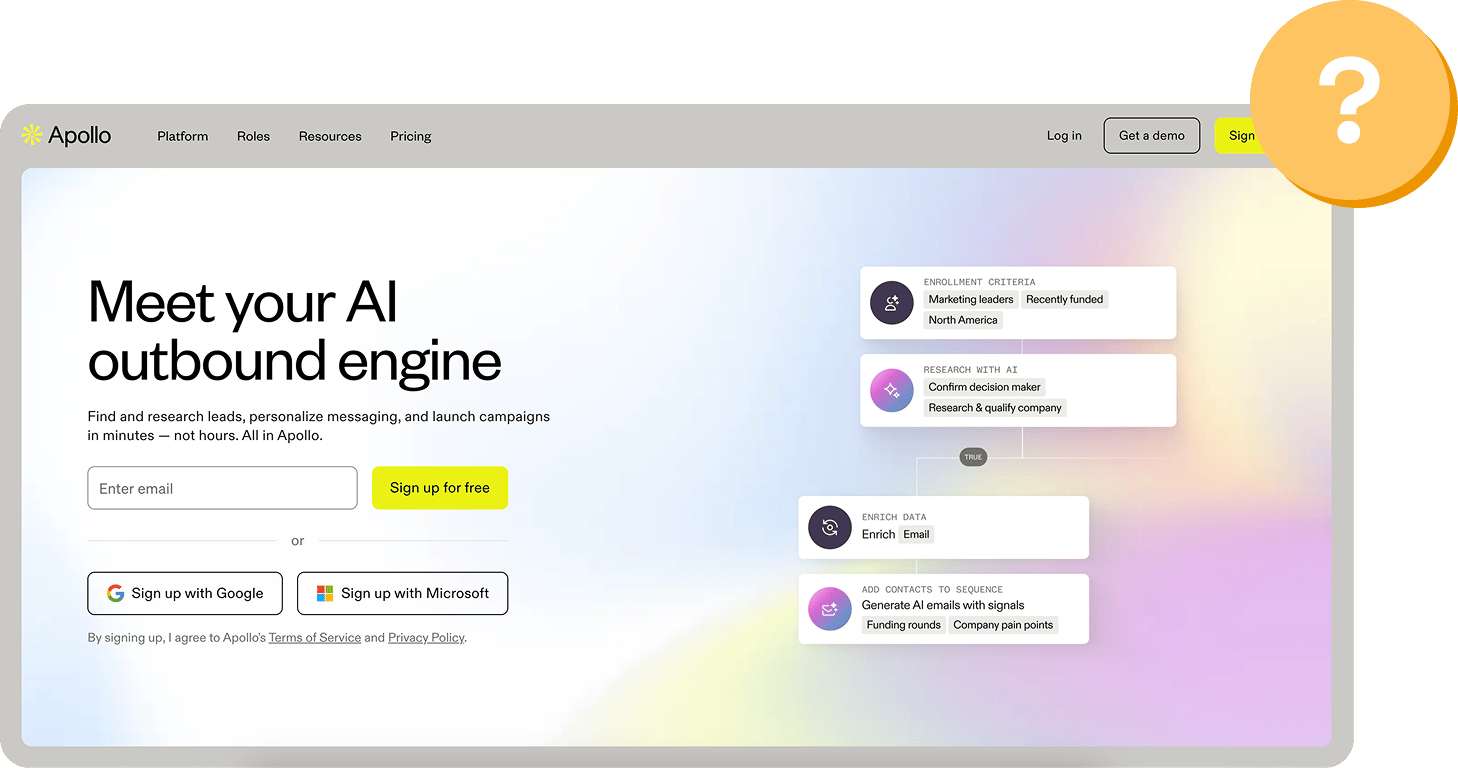Click the Sign up for free button

point(440,488)
